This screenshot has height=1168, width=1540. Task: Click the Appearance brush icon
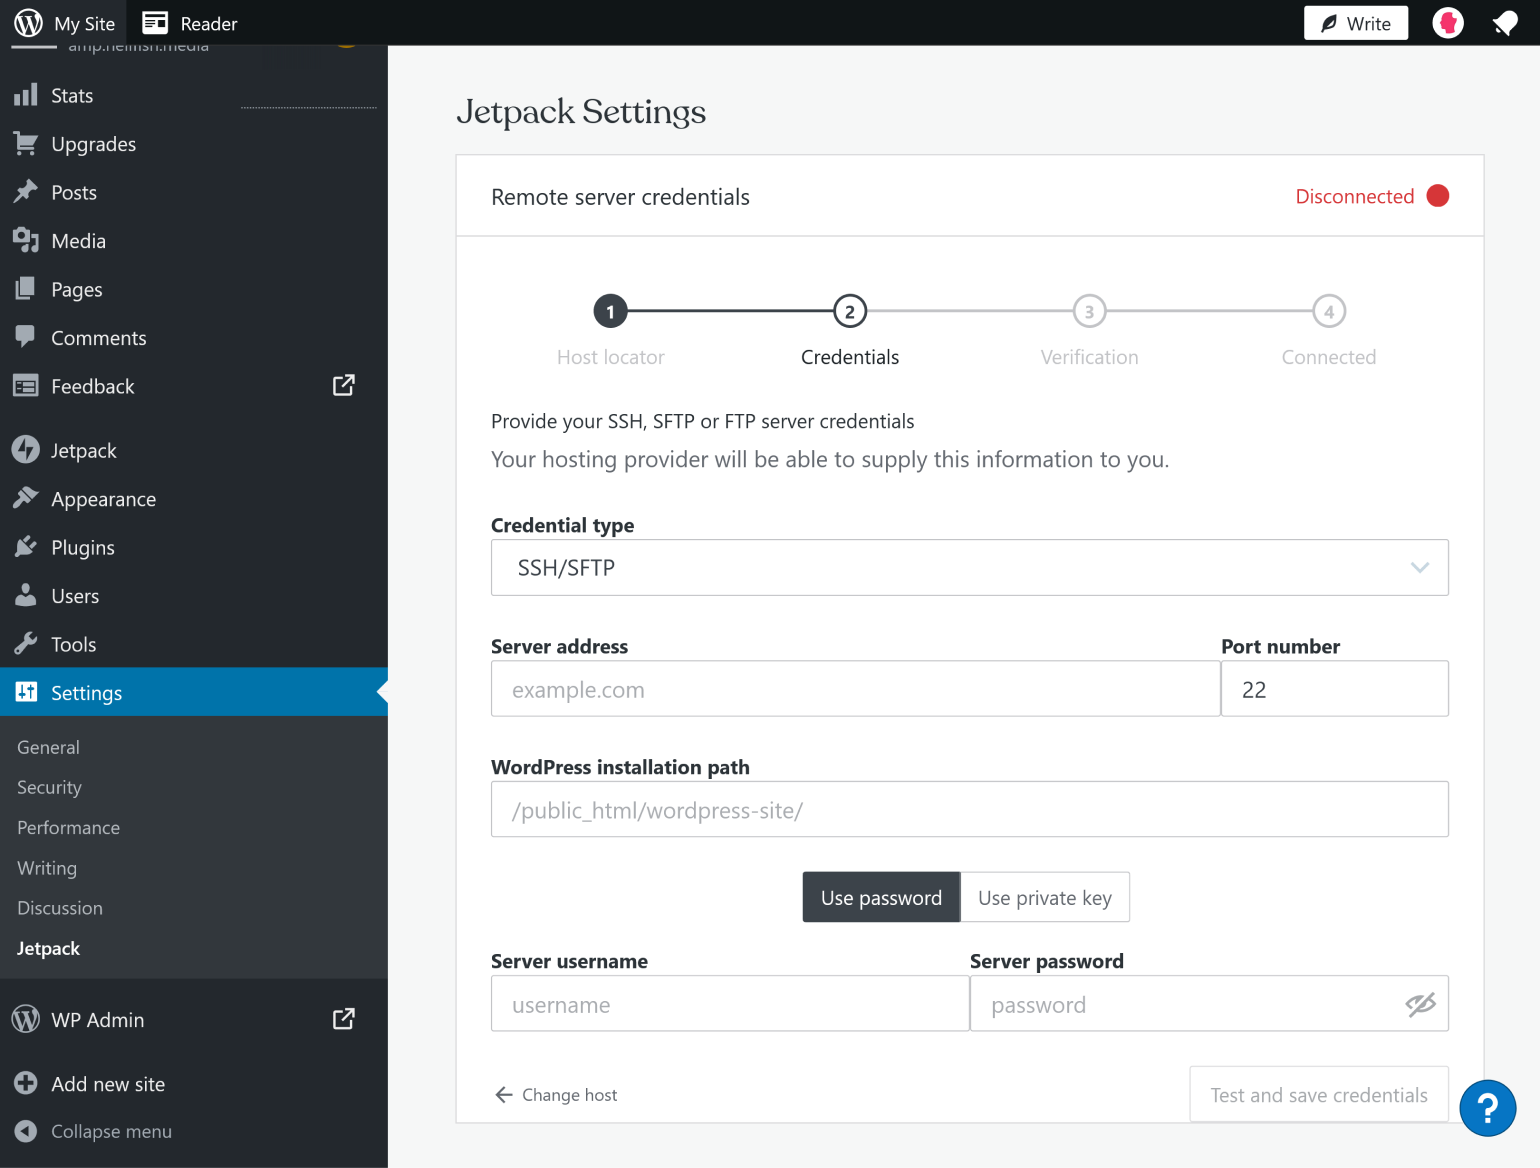pyautogui.click(x=26, y=498)
